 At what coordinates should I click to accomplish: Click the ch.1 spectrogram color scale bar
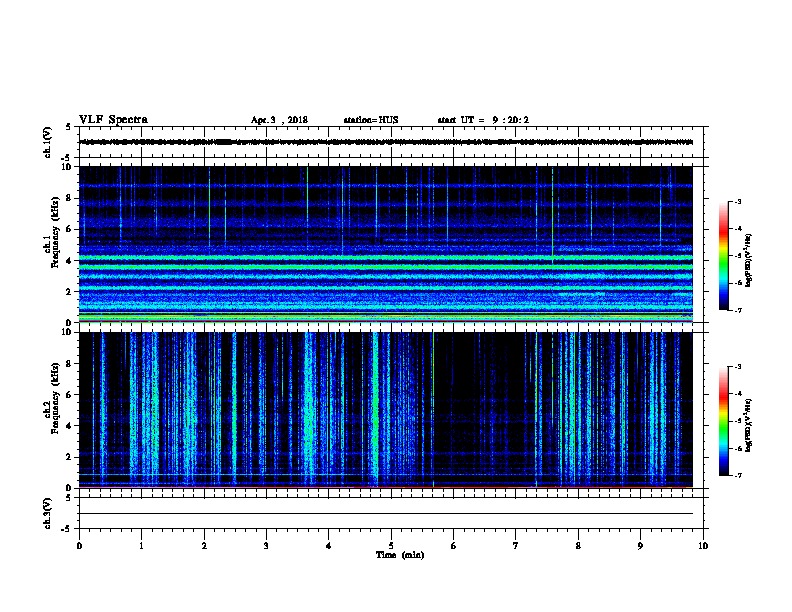click(724, 256)
